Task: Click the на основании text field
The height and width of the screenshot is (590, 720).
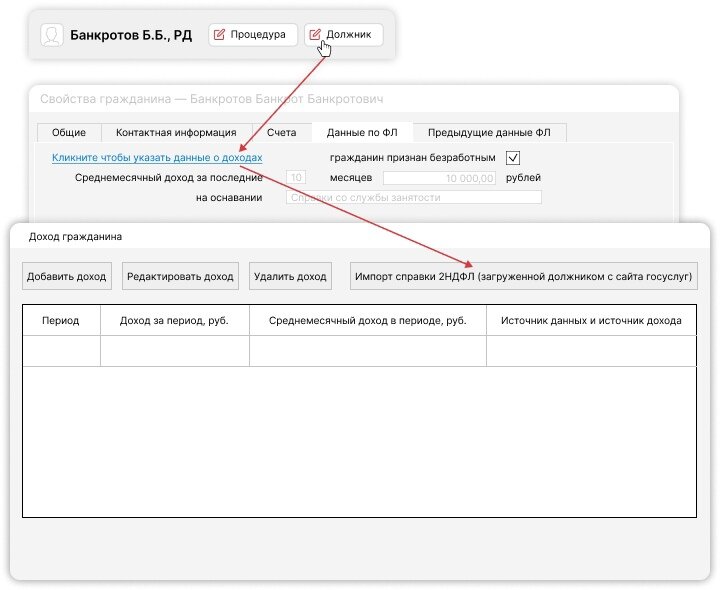Action: [x=414, y=197]
